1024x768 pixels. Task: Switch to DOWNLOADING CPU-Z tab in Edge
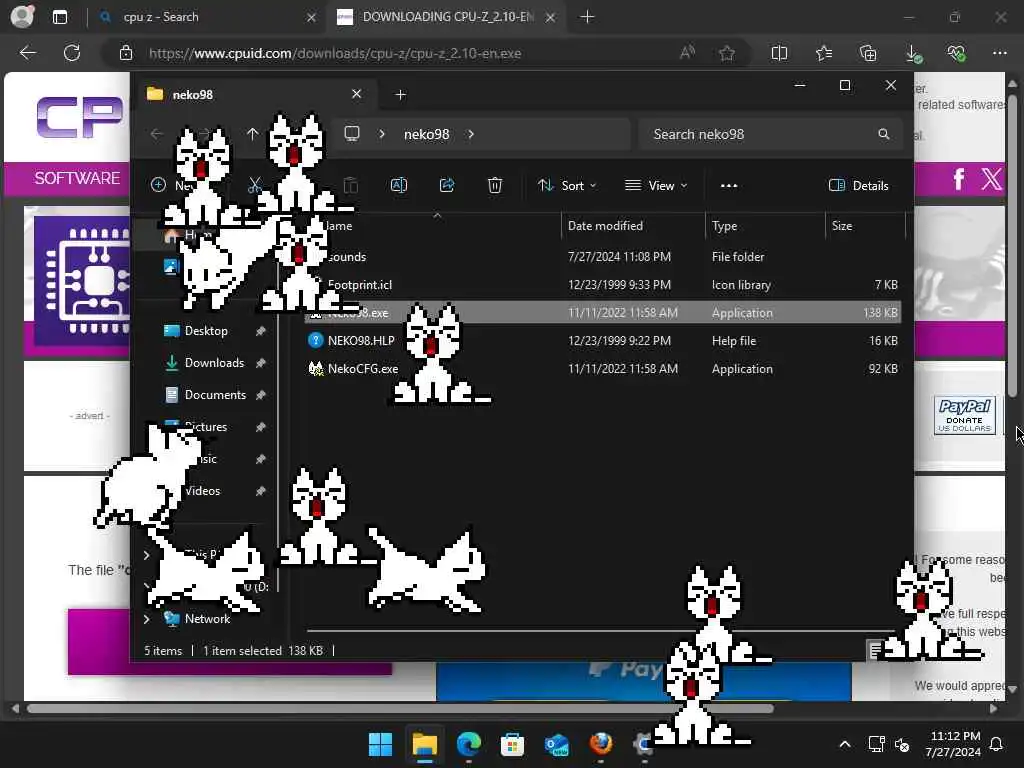coord(447,17)
